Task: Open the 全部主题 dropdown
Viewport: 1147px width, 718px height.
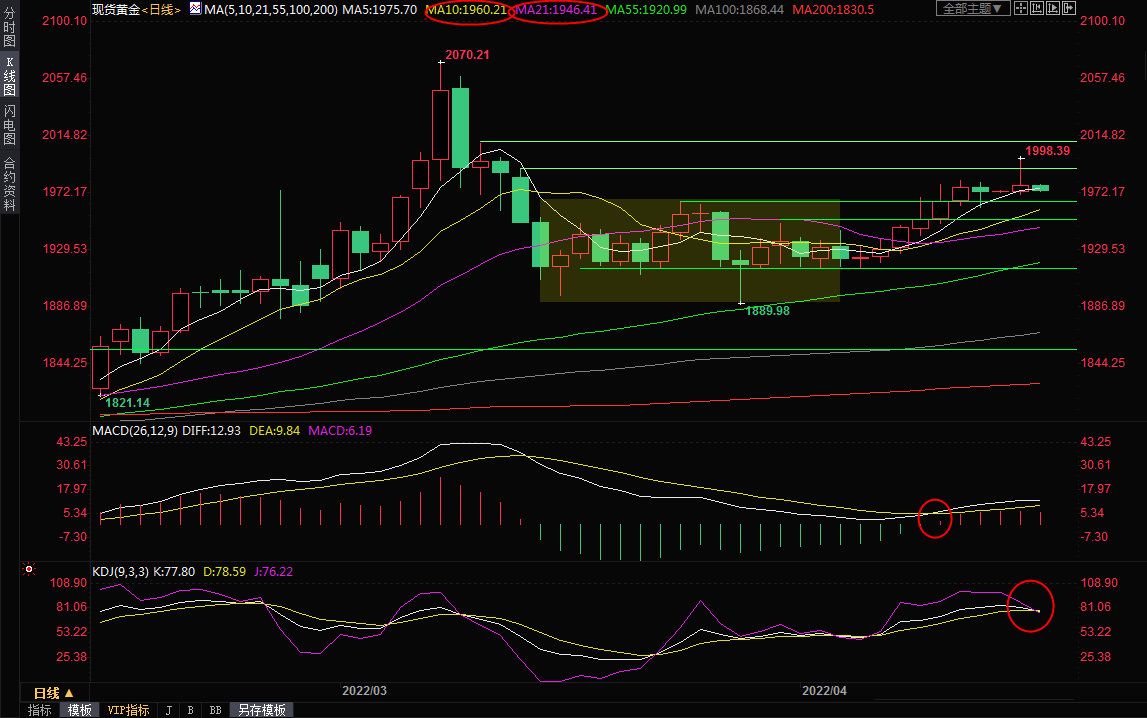Action: tap(971, 9)
